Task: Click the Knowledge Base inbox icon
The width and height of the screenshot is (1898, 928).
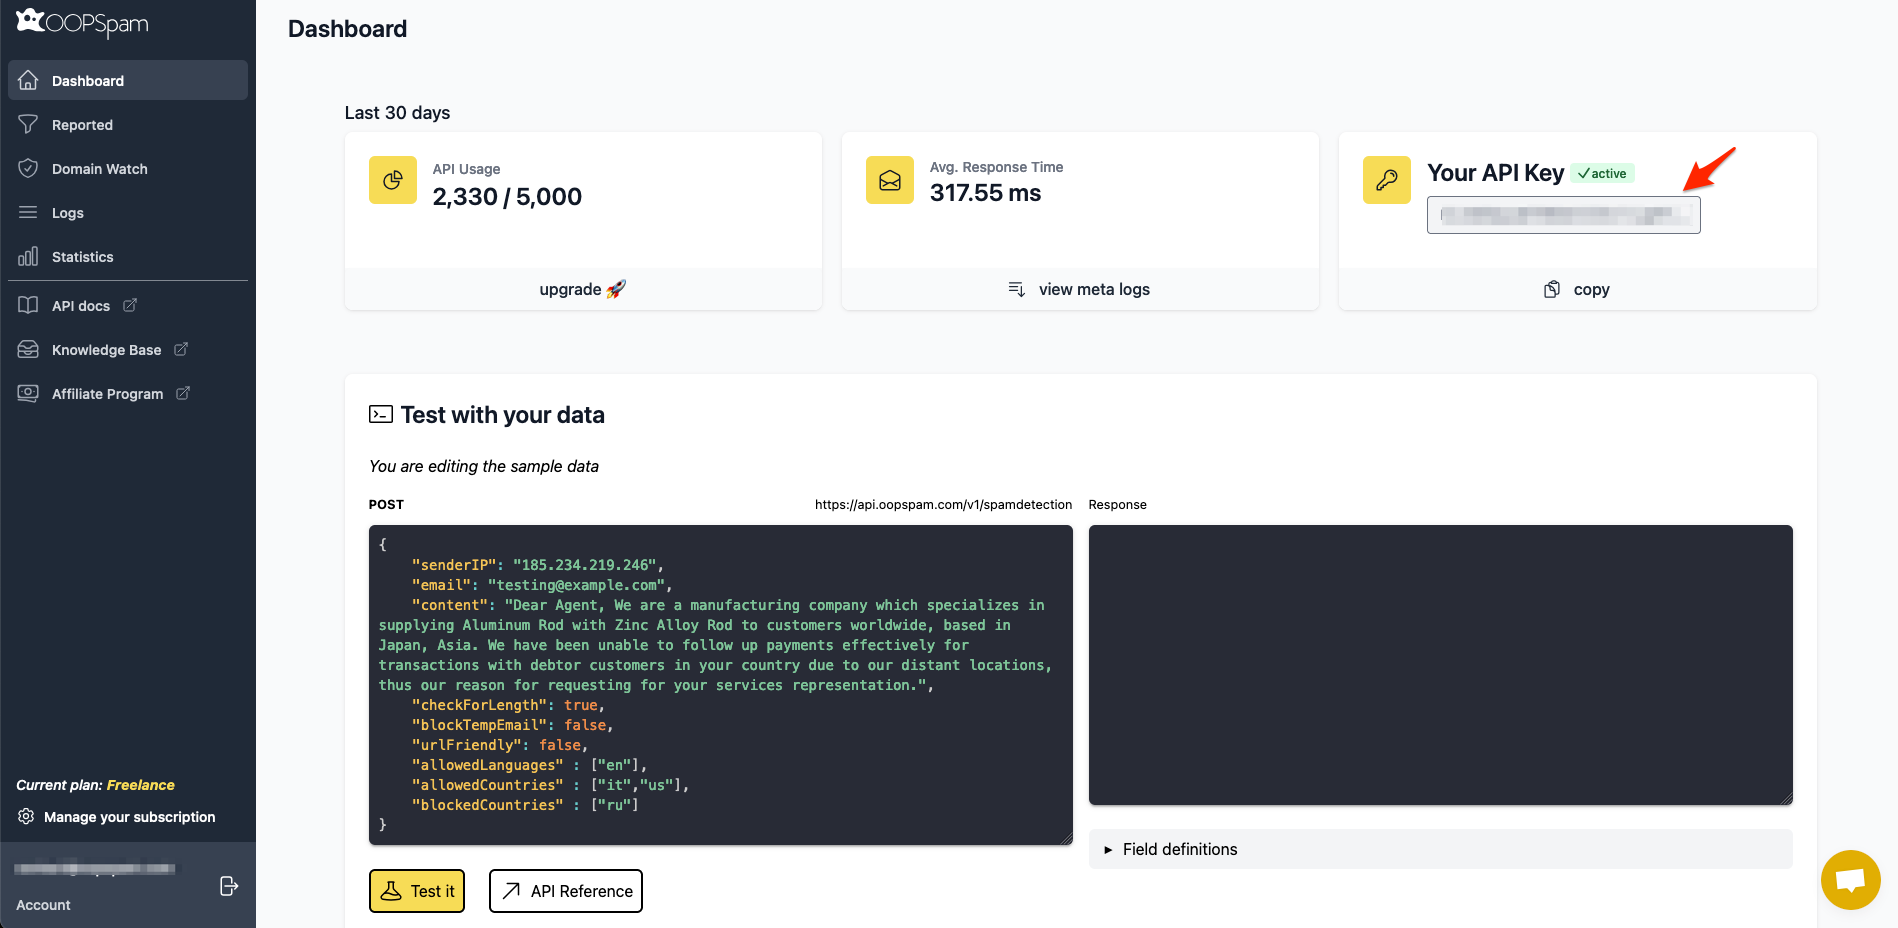Action: (x=28, y=349)
